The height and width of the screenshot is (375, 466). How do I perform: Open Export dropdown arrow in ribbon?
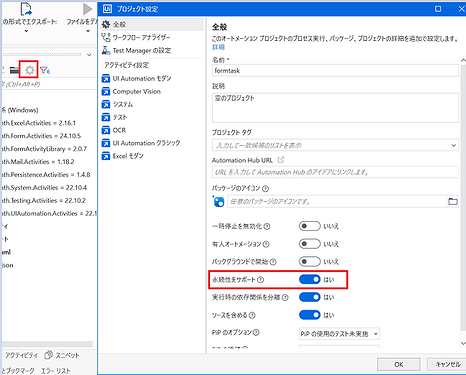pyautogui.click(x=26, y=31)
